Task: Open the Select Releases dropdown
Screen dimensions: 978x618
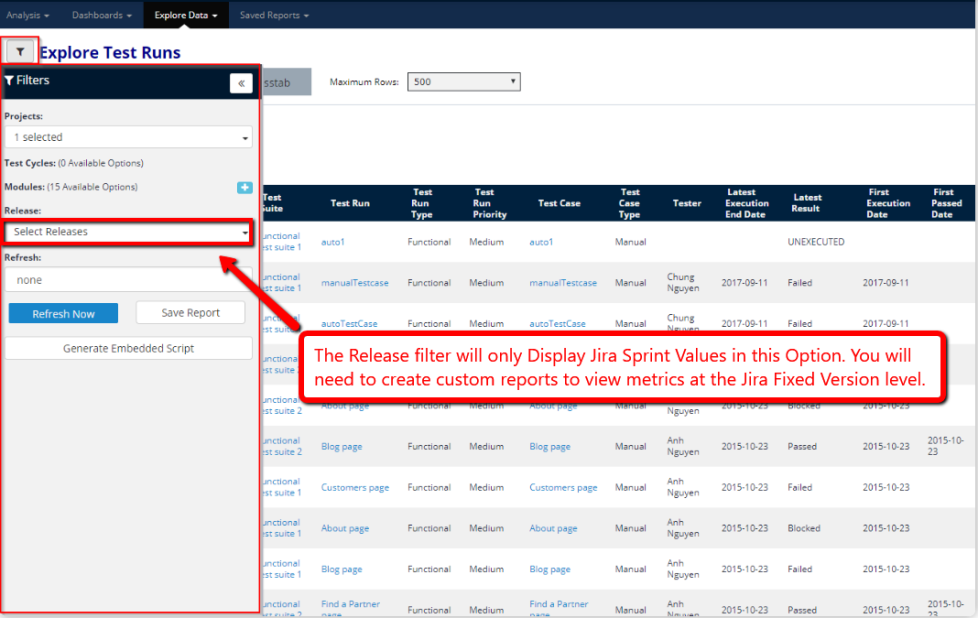Action: pyautogui.click(x=128, y=231)
